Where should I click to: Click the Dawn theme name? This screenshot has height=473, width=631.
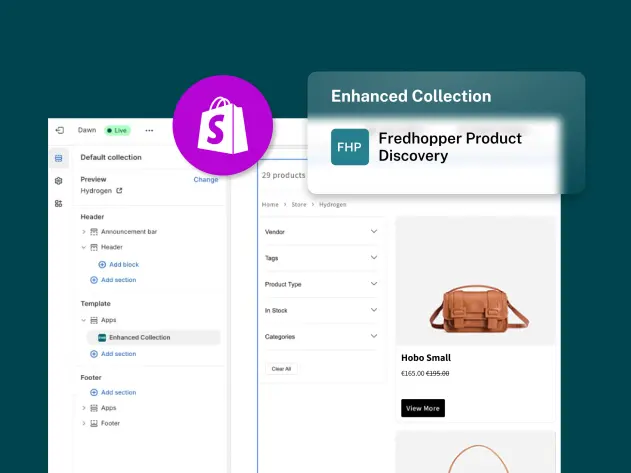[87, 130]
